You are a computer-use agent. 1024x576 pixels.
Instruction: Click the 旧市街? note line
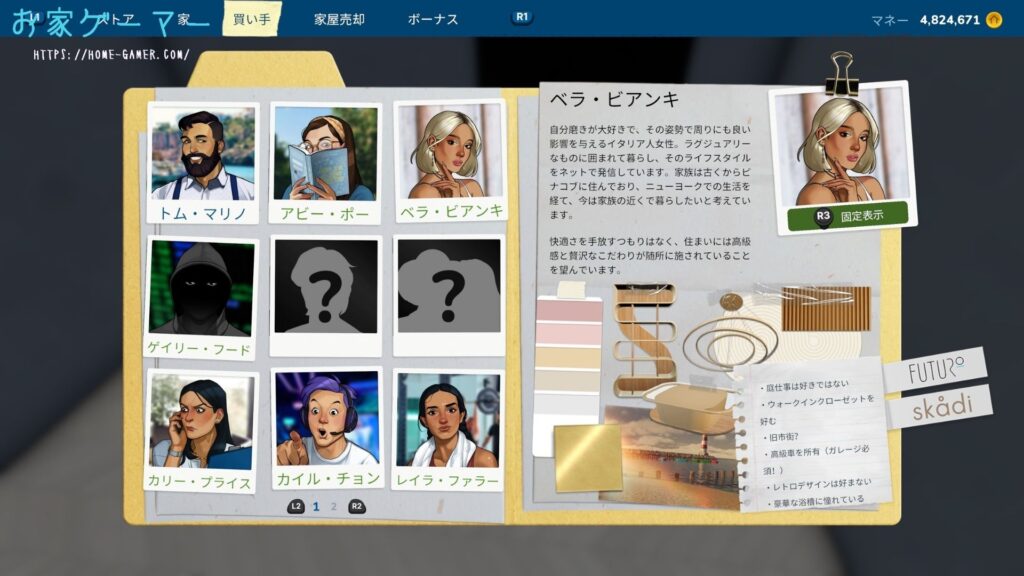781,436
